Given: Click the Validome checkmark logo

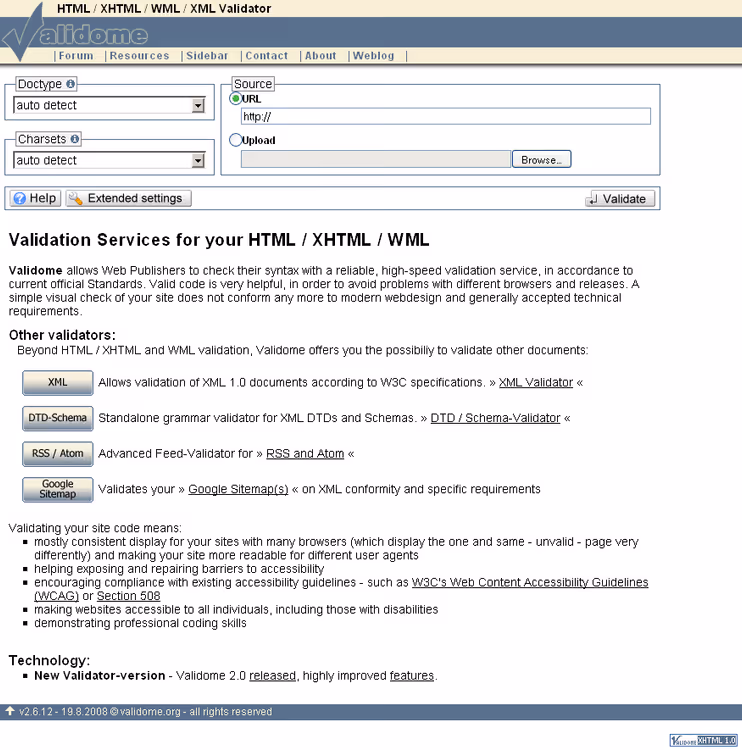Looking at the screenshot, I should 74,33.
